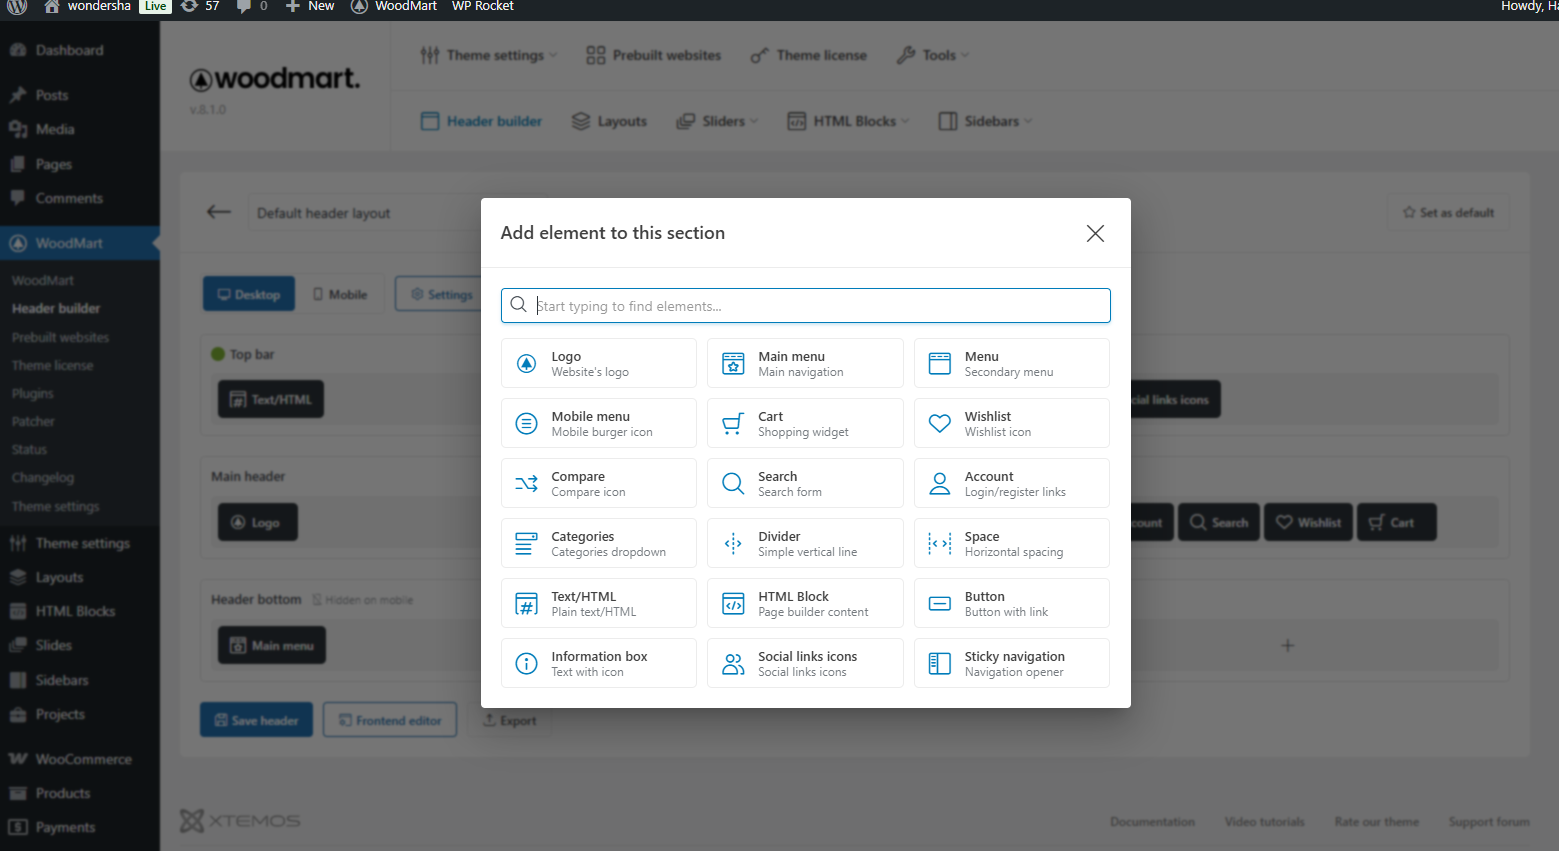
Task: Choose the Wishlist heart icon
Action: pos(939,424)
